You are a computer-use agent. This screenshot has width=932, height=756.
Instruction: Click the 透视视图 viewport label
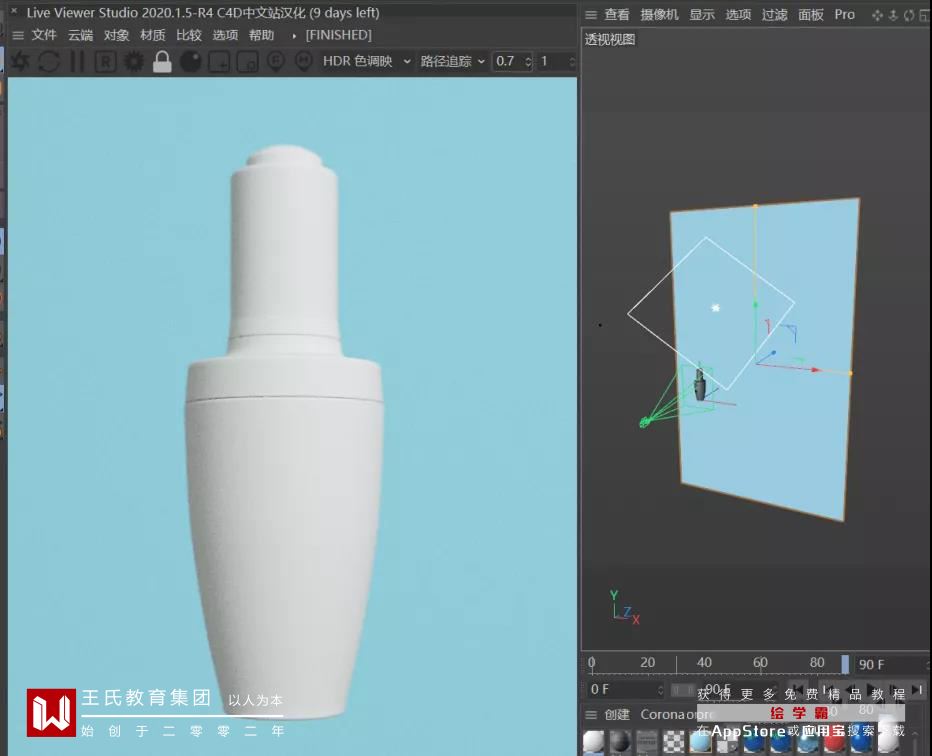coord(610,39)
